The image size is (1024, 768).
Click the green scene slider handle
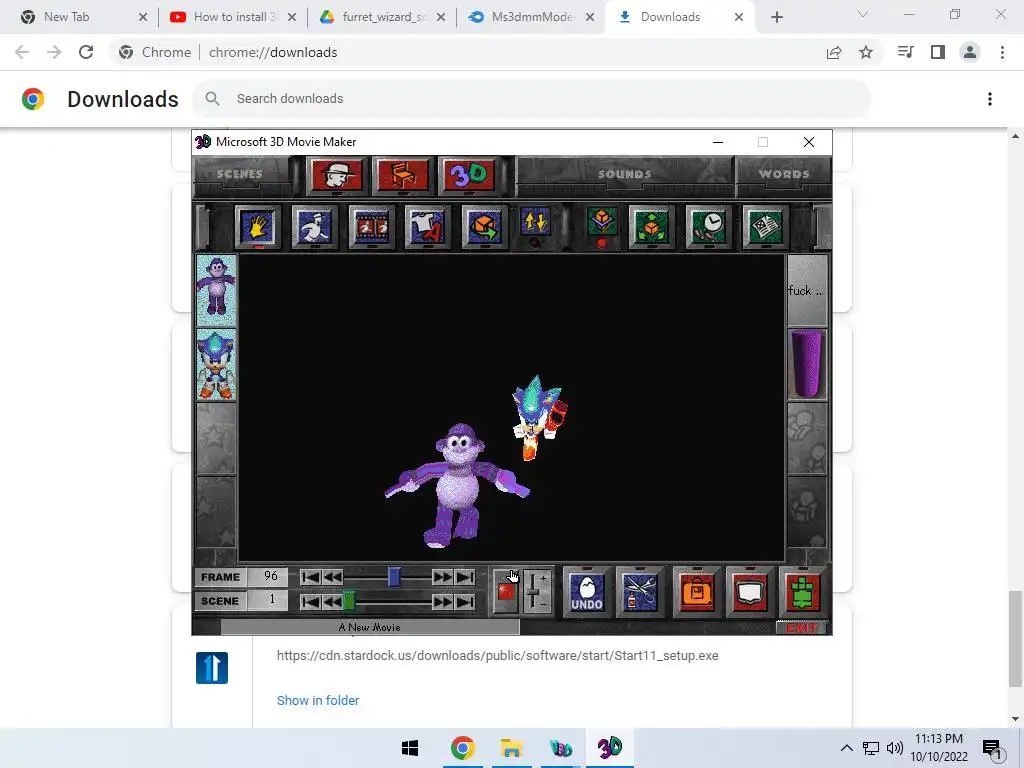(349, 601)
